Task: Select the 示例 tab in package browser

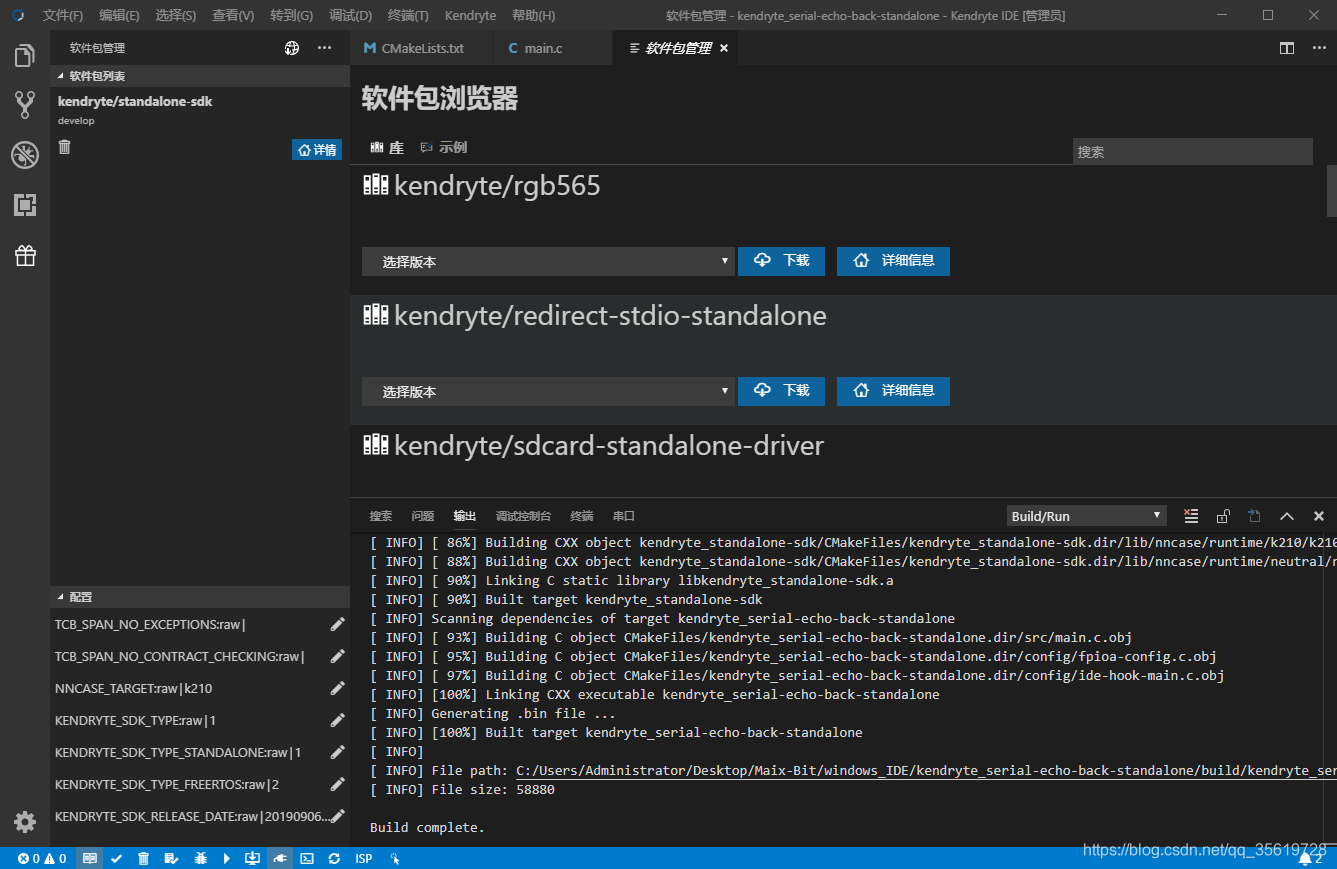Action: (x=444, y=147)
